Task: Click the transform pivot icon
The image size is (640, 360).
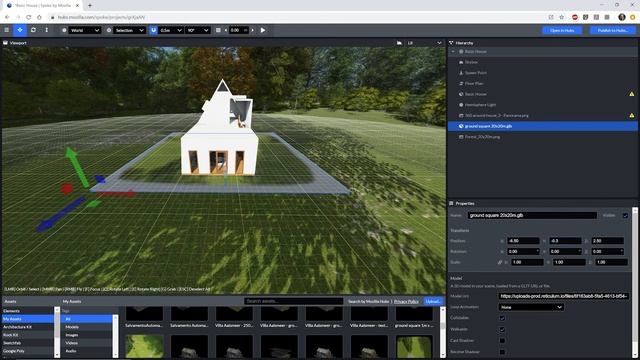Action: coord(109,30)
